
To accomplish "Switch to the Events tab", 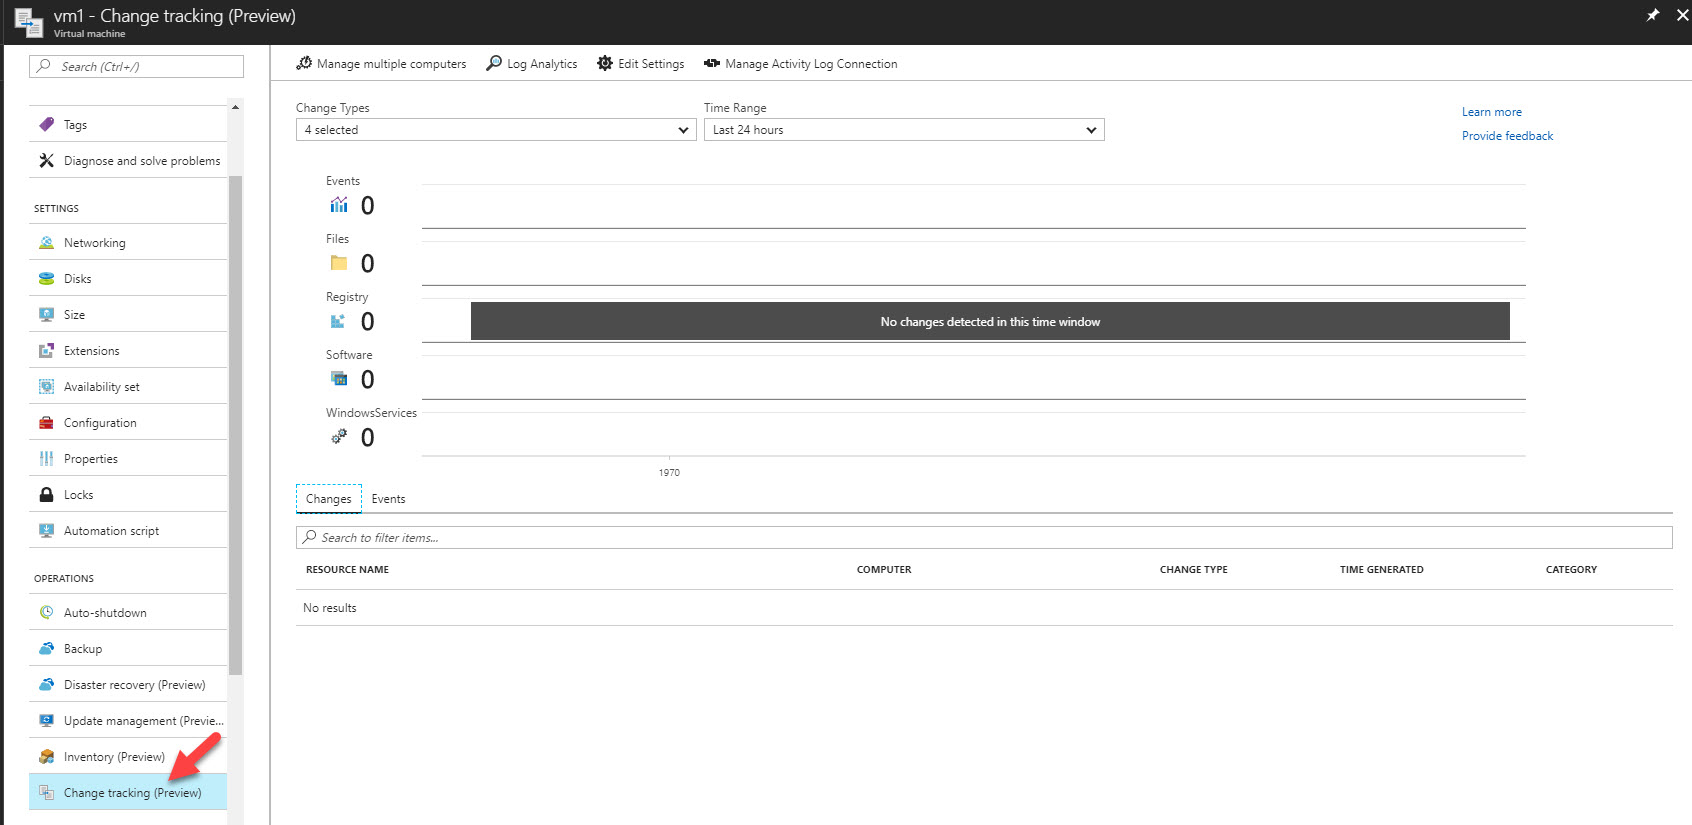I will click(x=388, y=499).
